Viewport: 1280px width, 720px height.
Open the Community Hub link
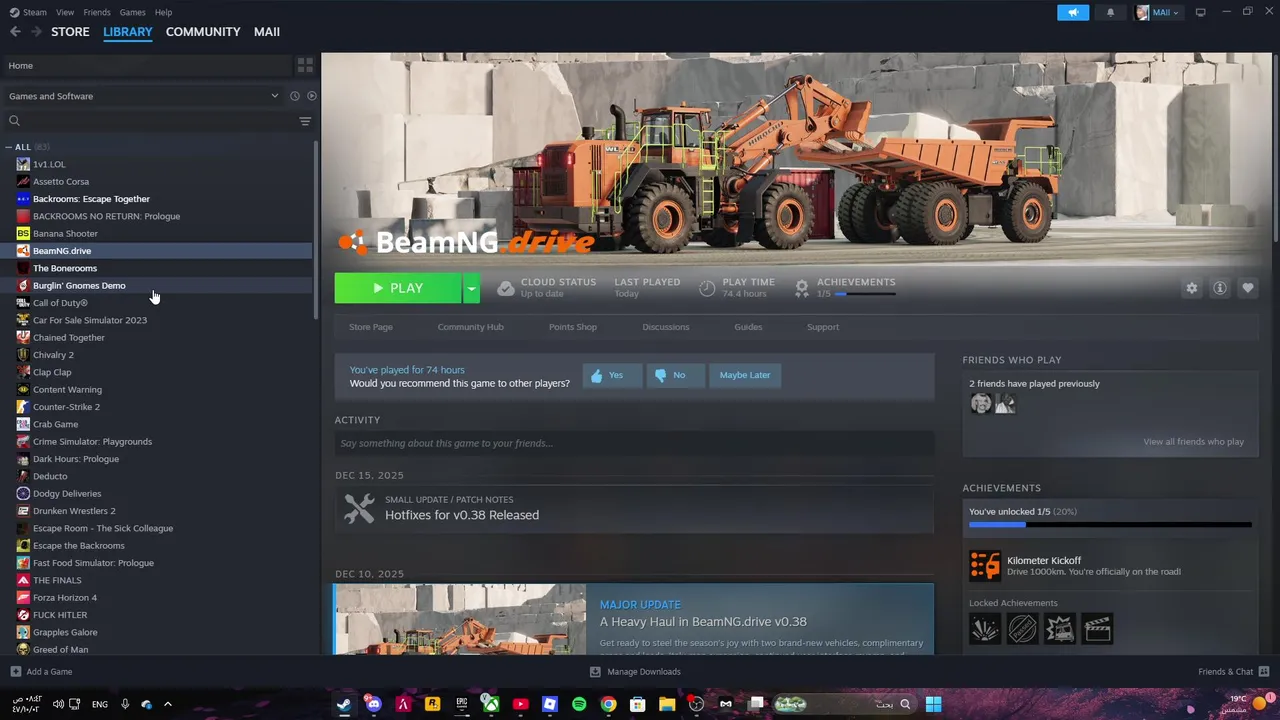pyautogui.click(x=470, y=327)
